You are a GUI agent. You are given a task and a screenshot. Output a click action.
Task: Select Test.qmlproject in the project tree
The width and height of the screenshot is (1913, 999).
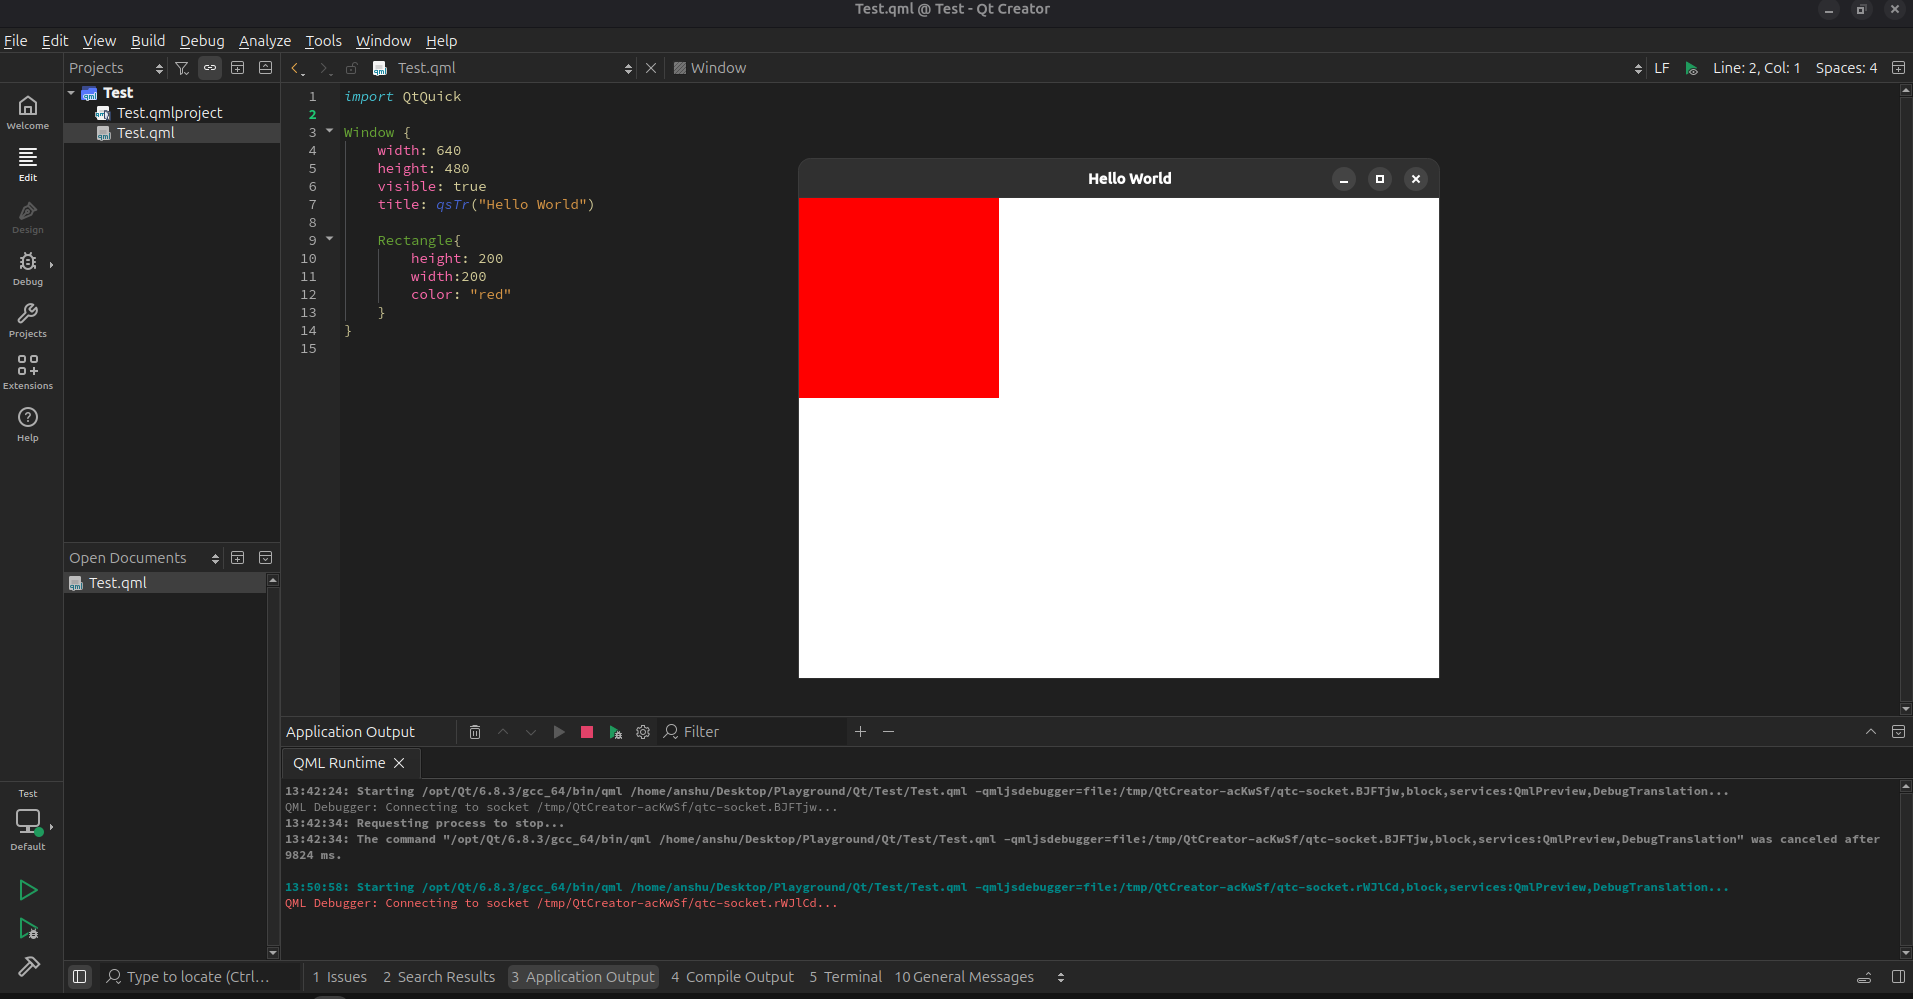click(169, 113)
